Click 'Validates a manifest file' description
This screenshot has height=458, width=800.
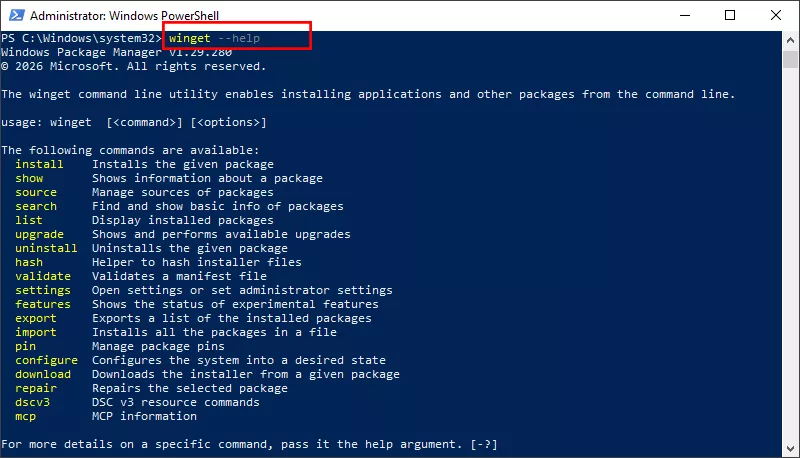pos(179,276)
